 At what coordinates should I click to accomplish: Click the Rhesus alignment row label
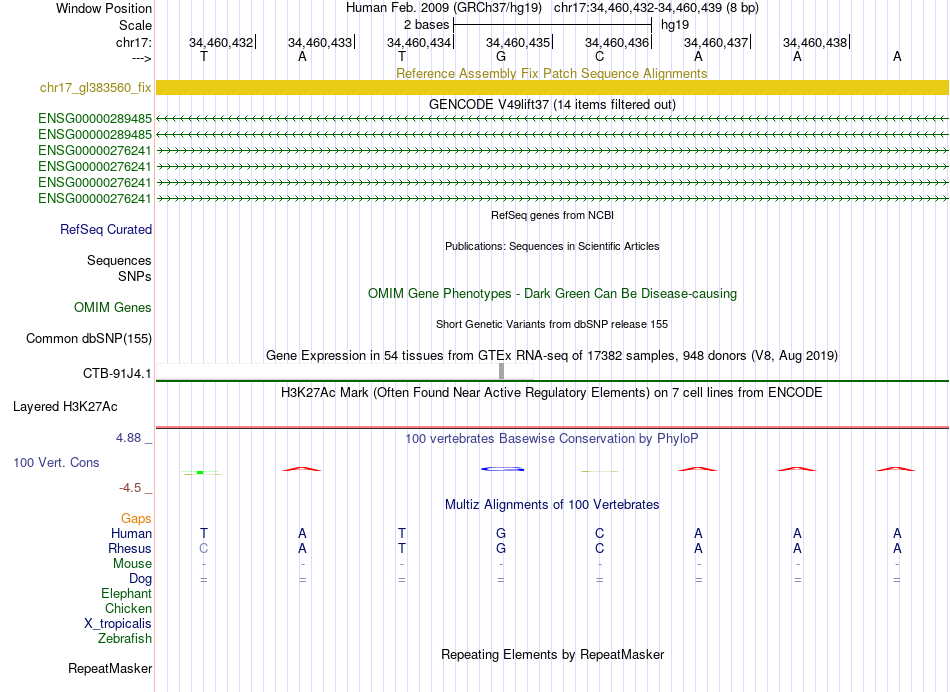point(130,549)
